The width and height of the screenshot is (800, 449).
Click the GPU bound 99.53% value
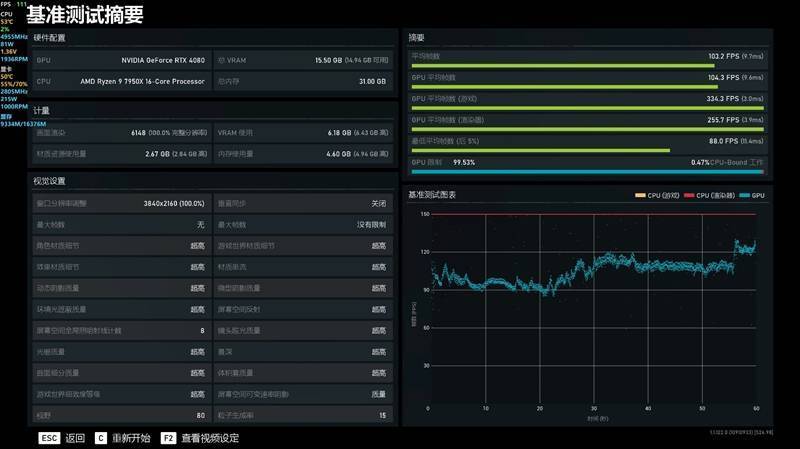pos(464,163)
